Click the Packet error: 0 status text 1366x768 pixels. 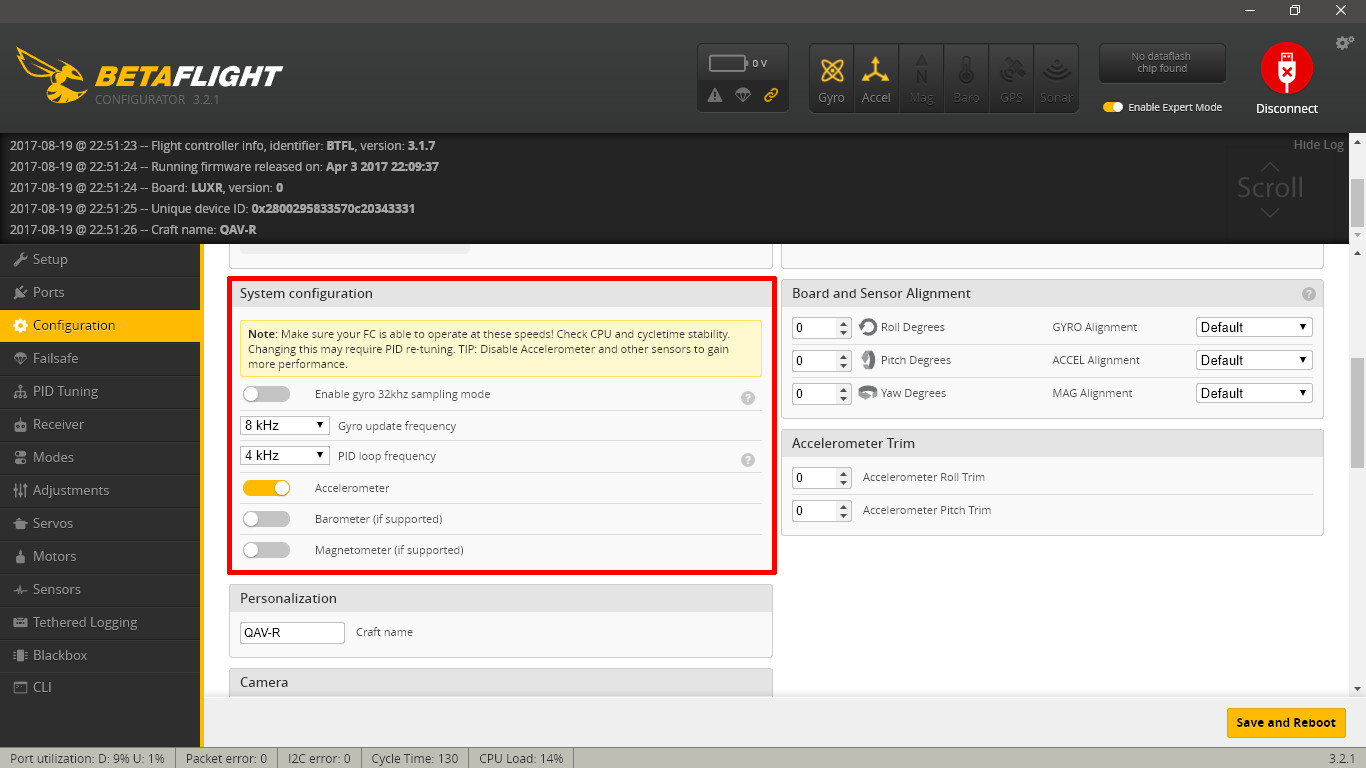click(226, 758)
